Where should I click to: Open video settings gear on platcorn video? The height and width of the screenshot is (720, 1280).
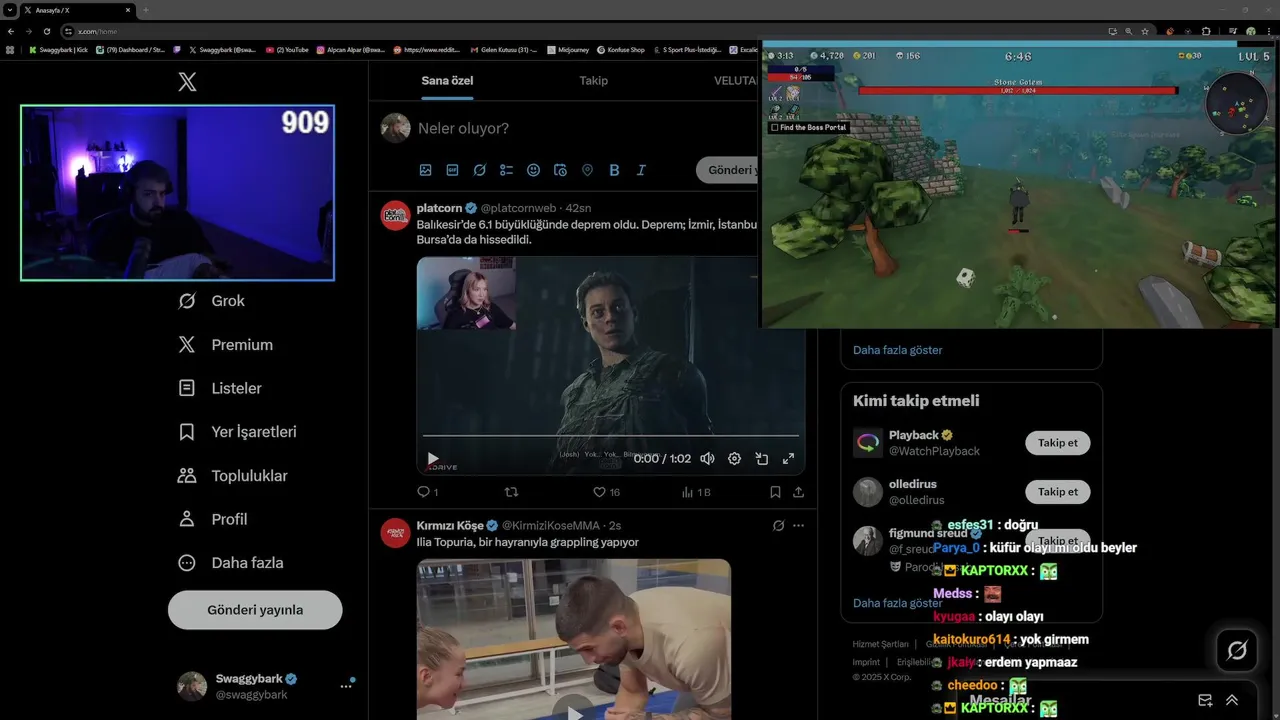point(734,458)
